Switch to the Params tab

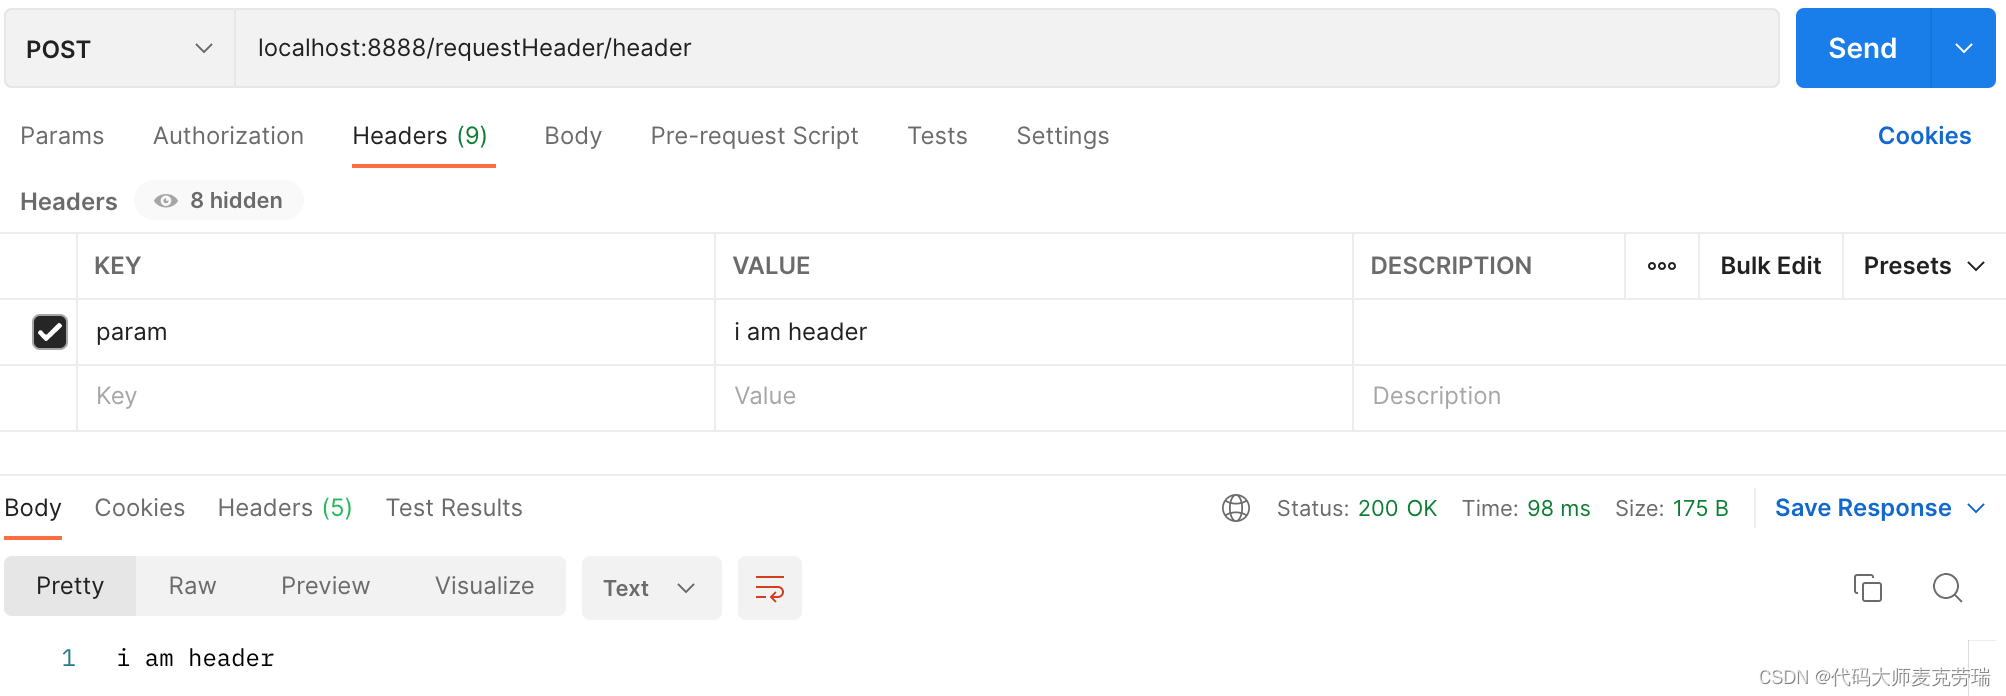(x=62, y=136)
